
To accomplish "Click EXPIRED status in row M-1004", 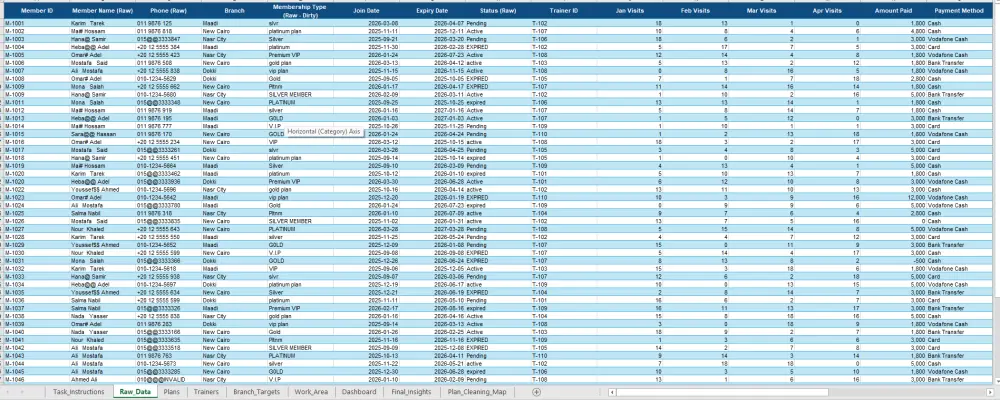I will 498,47.
